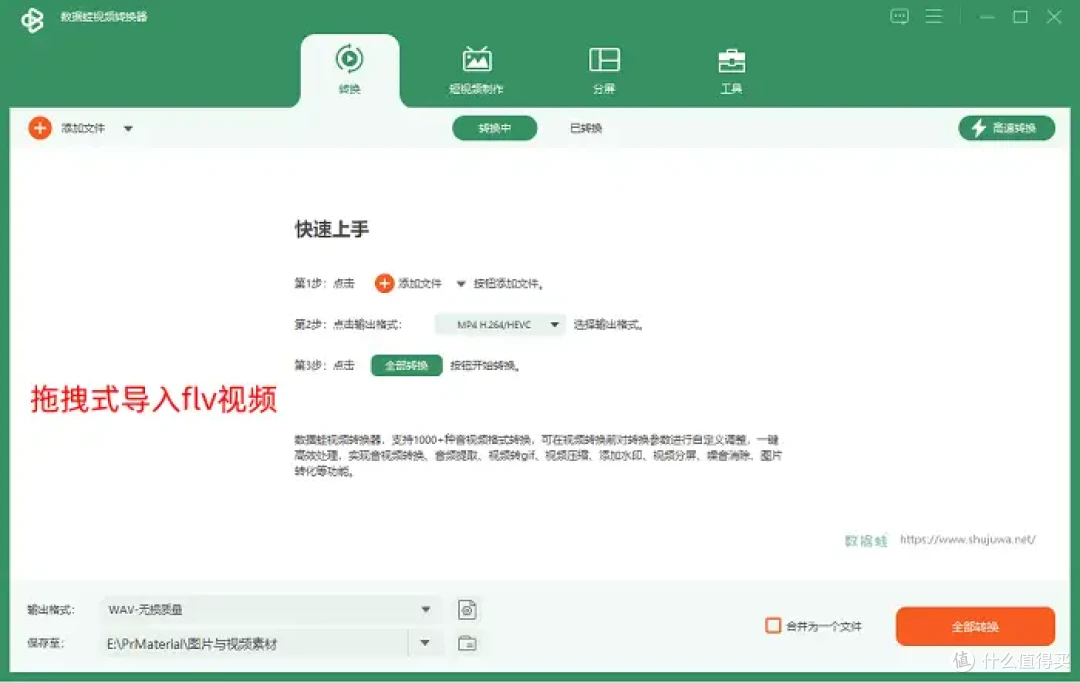Screen dimensions: 1080x683
Task: Expand the 添加文件 dropdown arrow in toolbar
Action: (128, 129)
